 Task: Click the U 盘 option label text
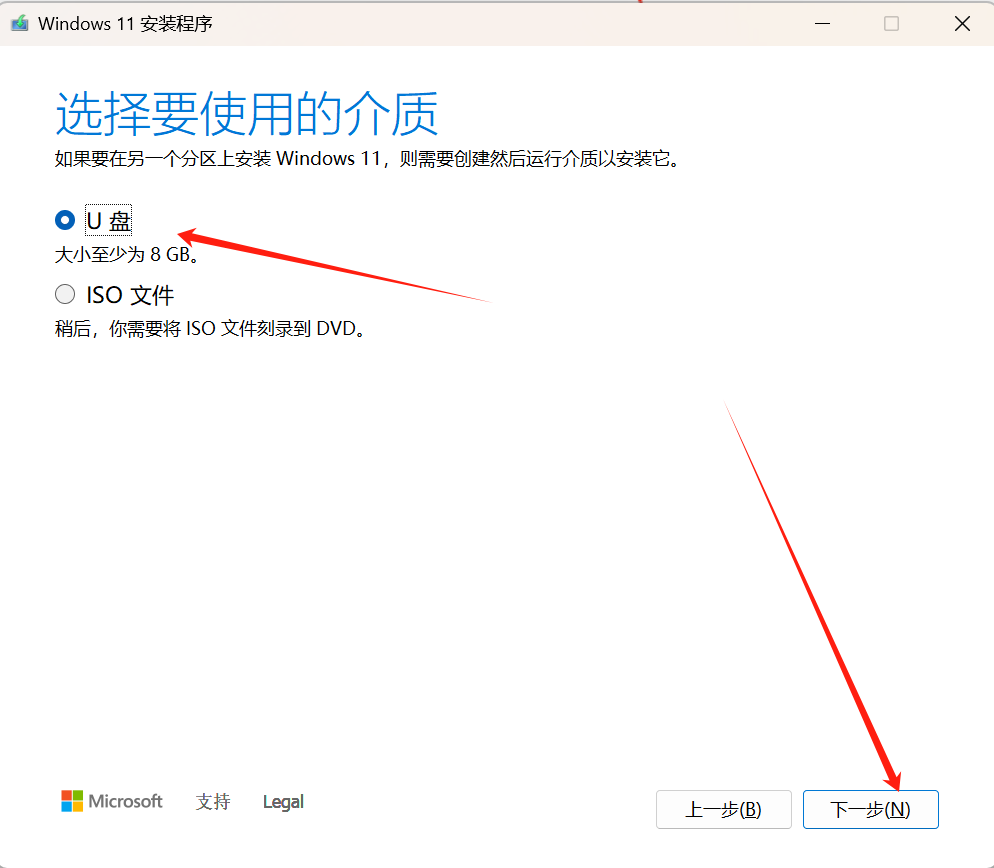[108, 219]
